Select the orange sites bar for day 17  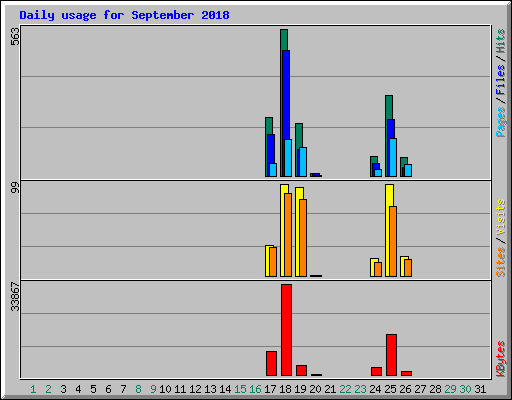click(x=273, y=262)
